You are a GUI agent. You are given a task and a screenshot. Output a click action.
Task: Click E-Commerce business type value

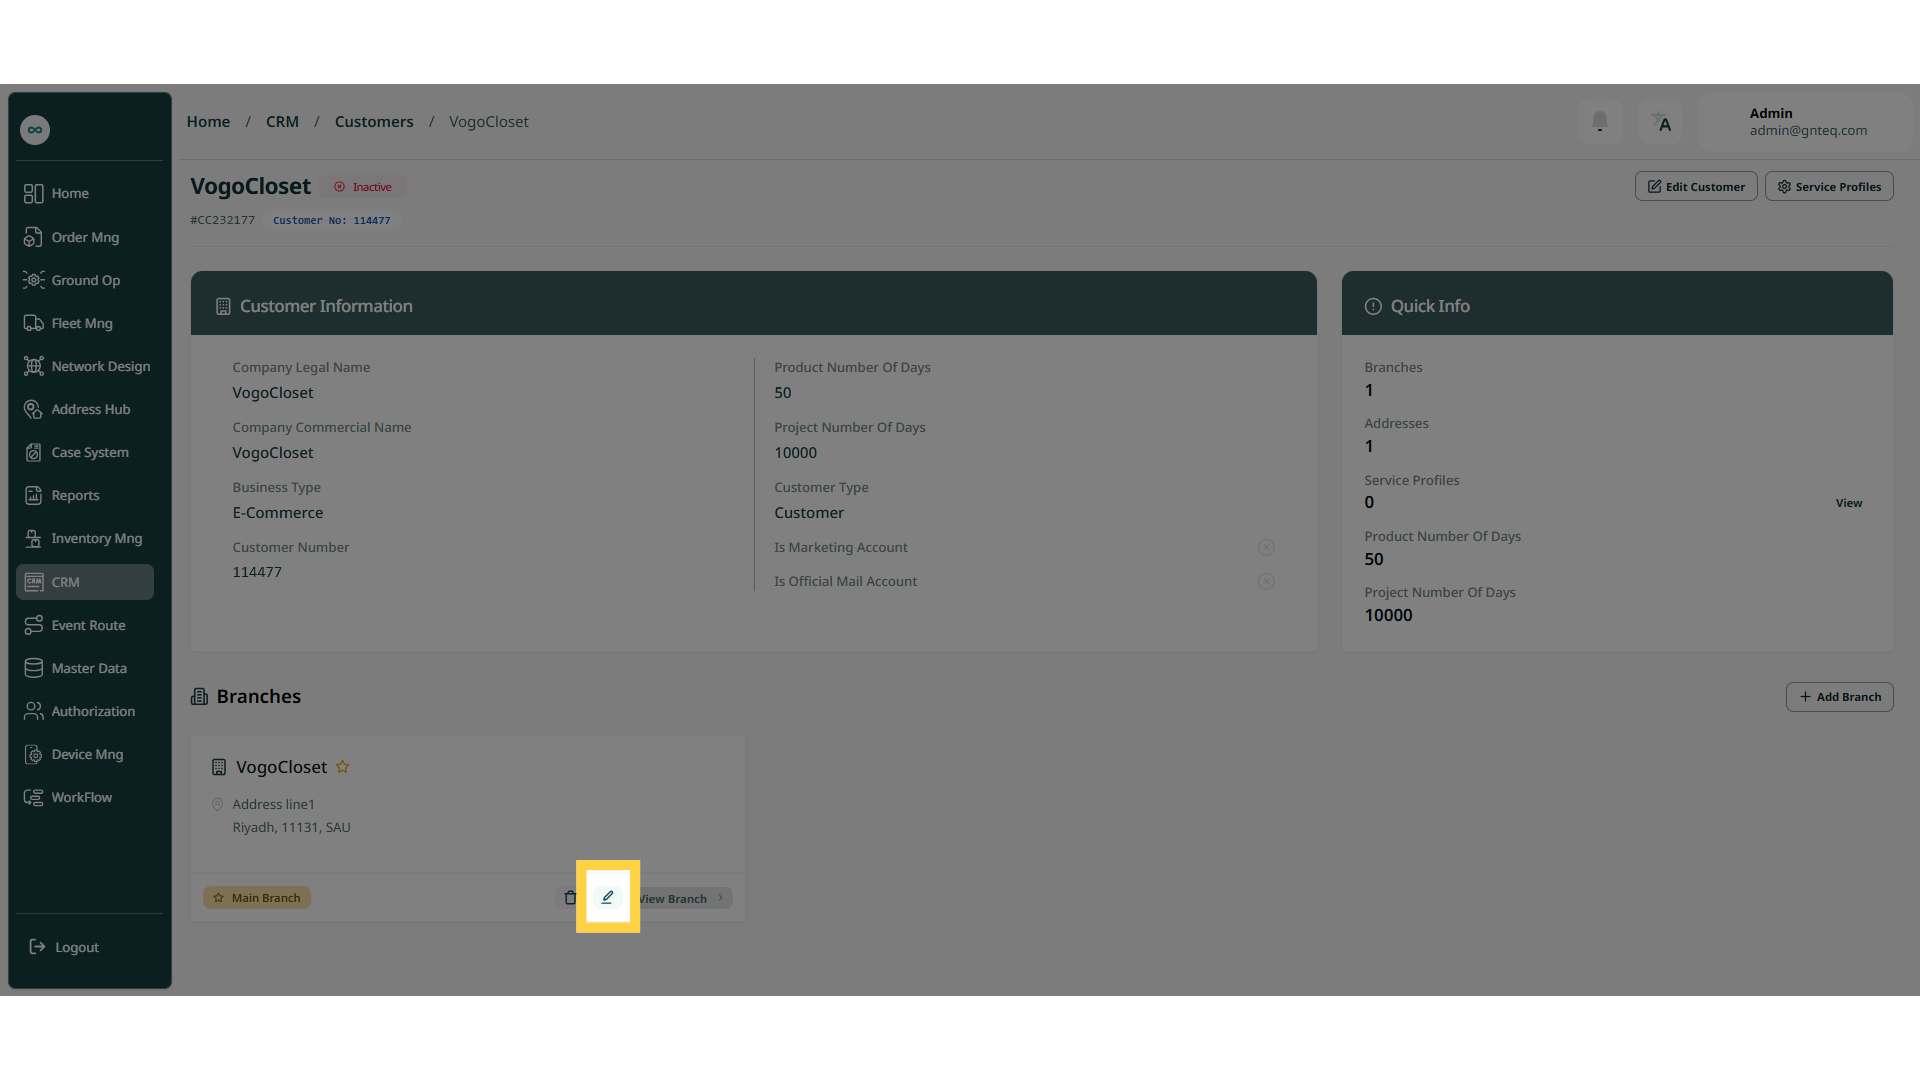click(x=278, y=513)
